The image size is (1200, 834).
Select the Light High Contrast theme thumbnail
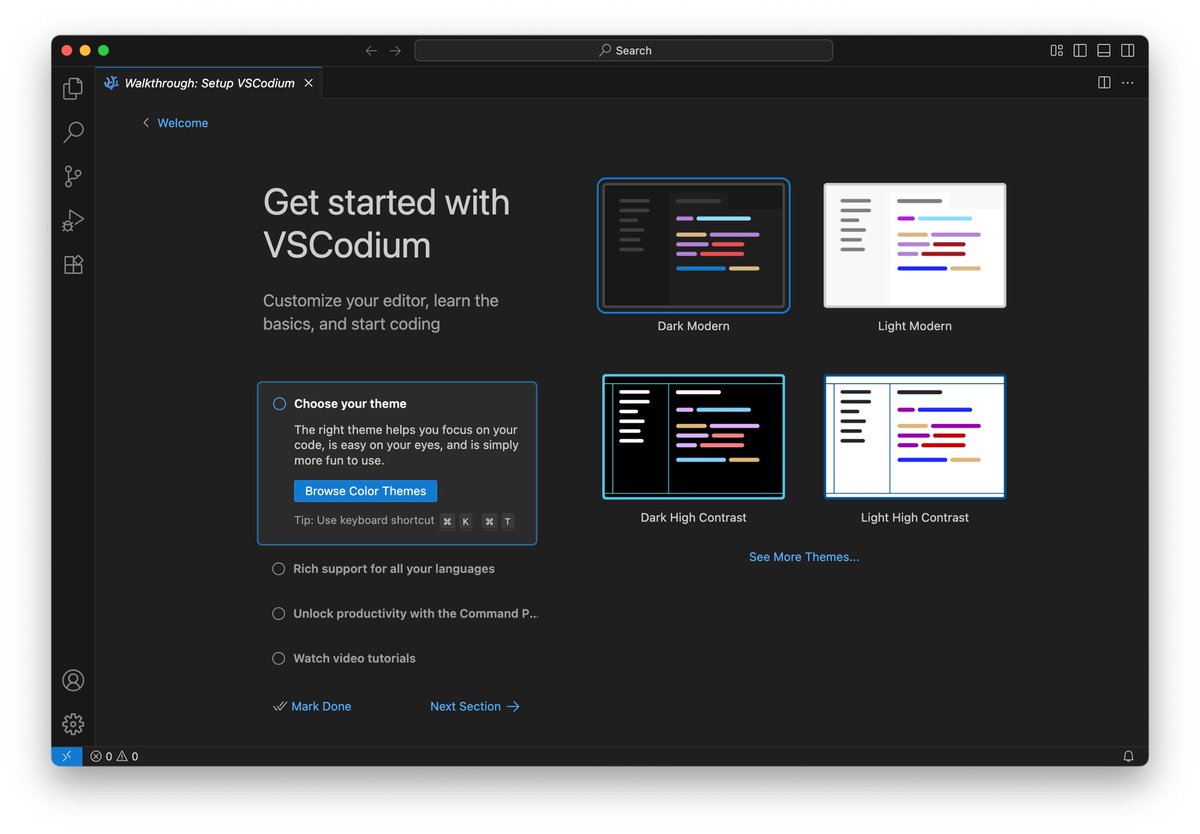click(x=915, y=437)
